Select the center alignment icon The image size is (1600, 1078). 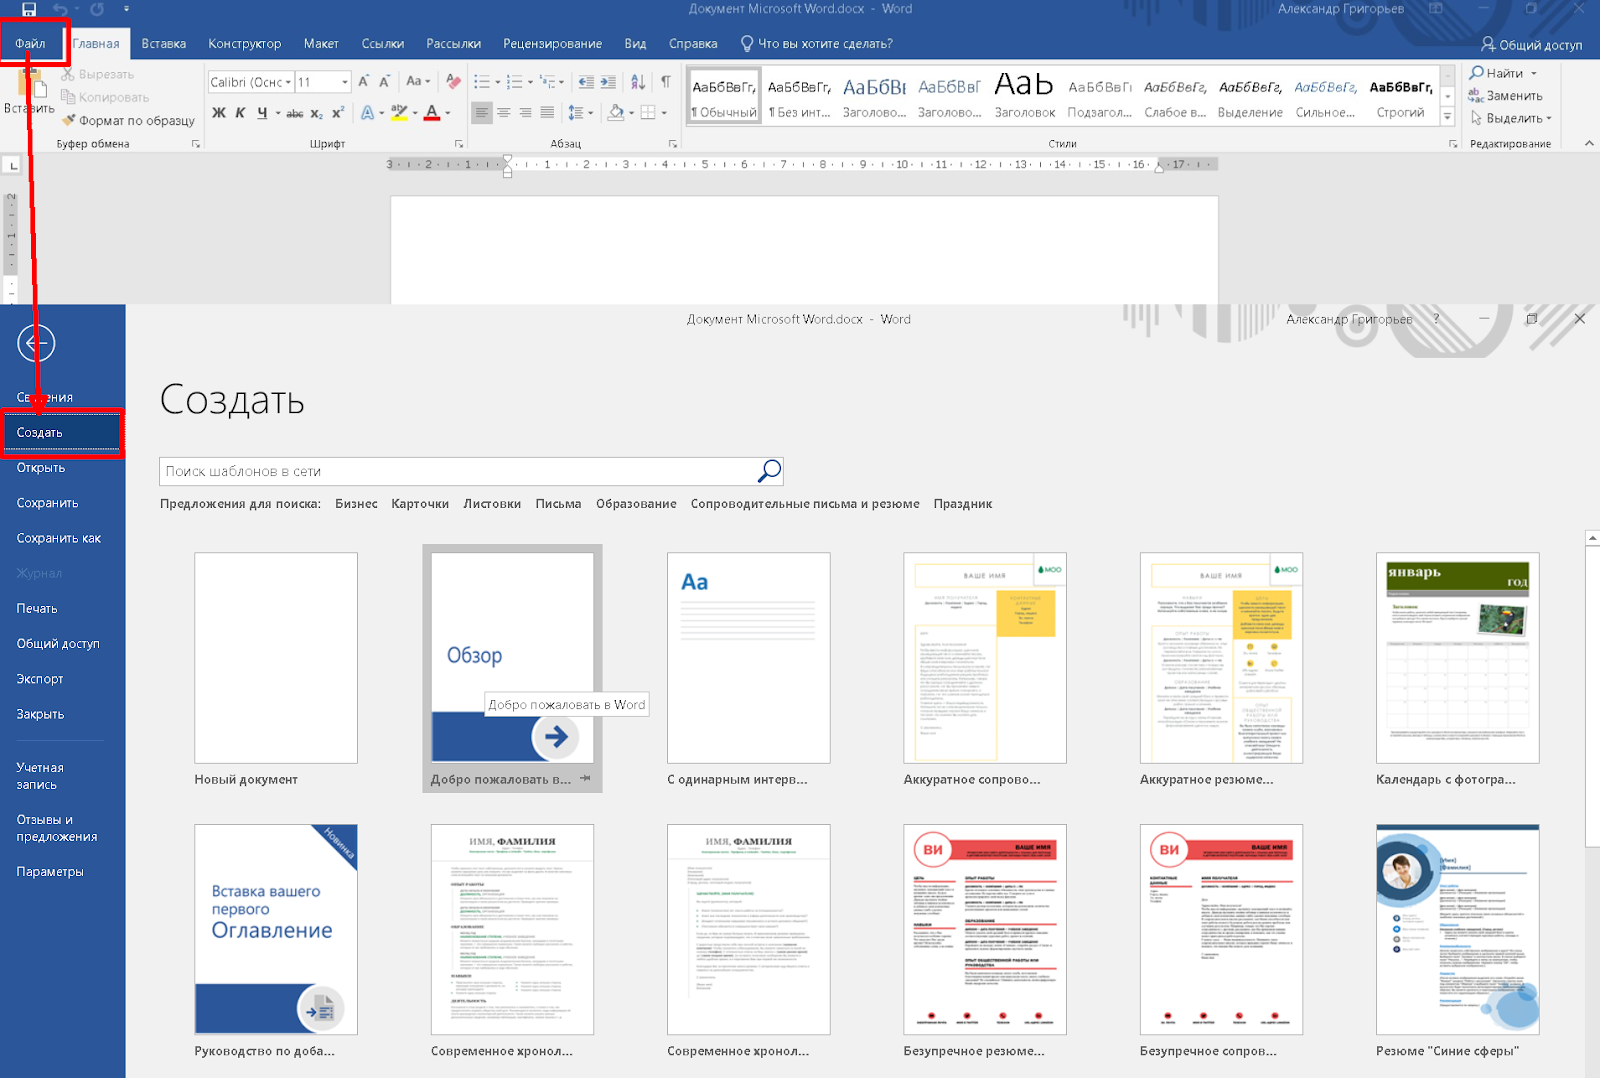504,113
